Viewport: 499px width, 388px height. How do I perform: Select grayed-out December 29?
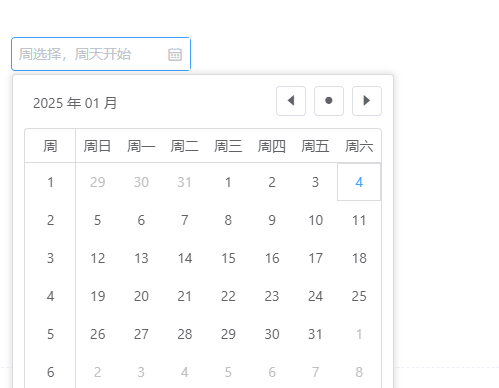point(97,182)
